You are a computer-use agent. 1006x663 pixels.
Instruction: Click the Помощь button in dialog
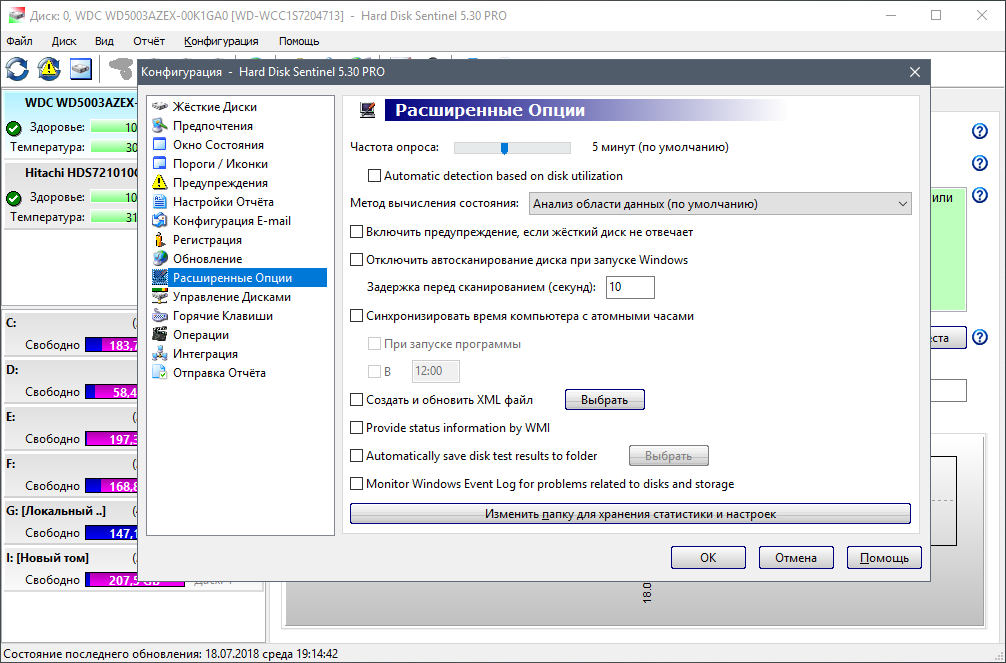point(884,558)
